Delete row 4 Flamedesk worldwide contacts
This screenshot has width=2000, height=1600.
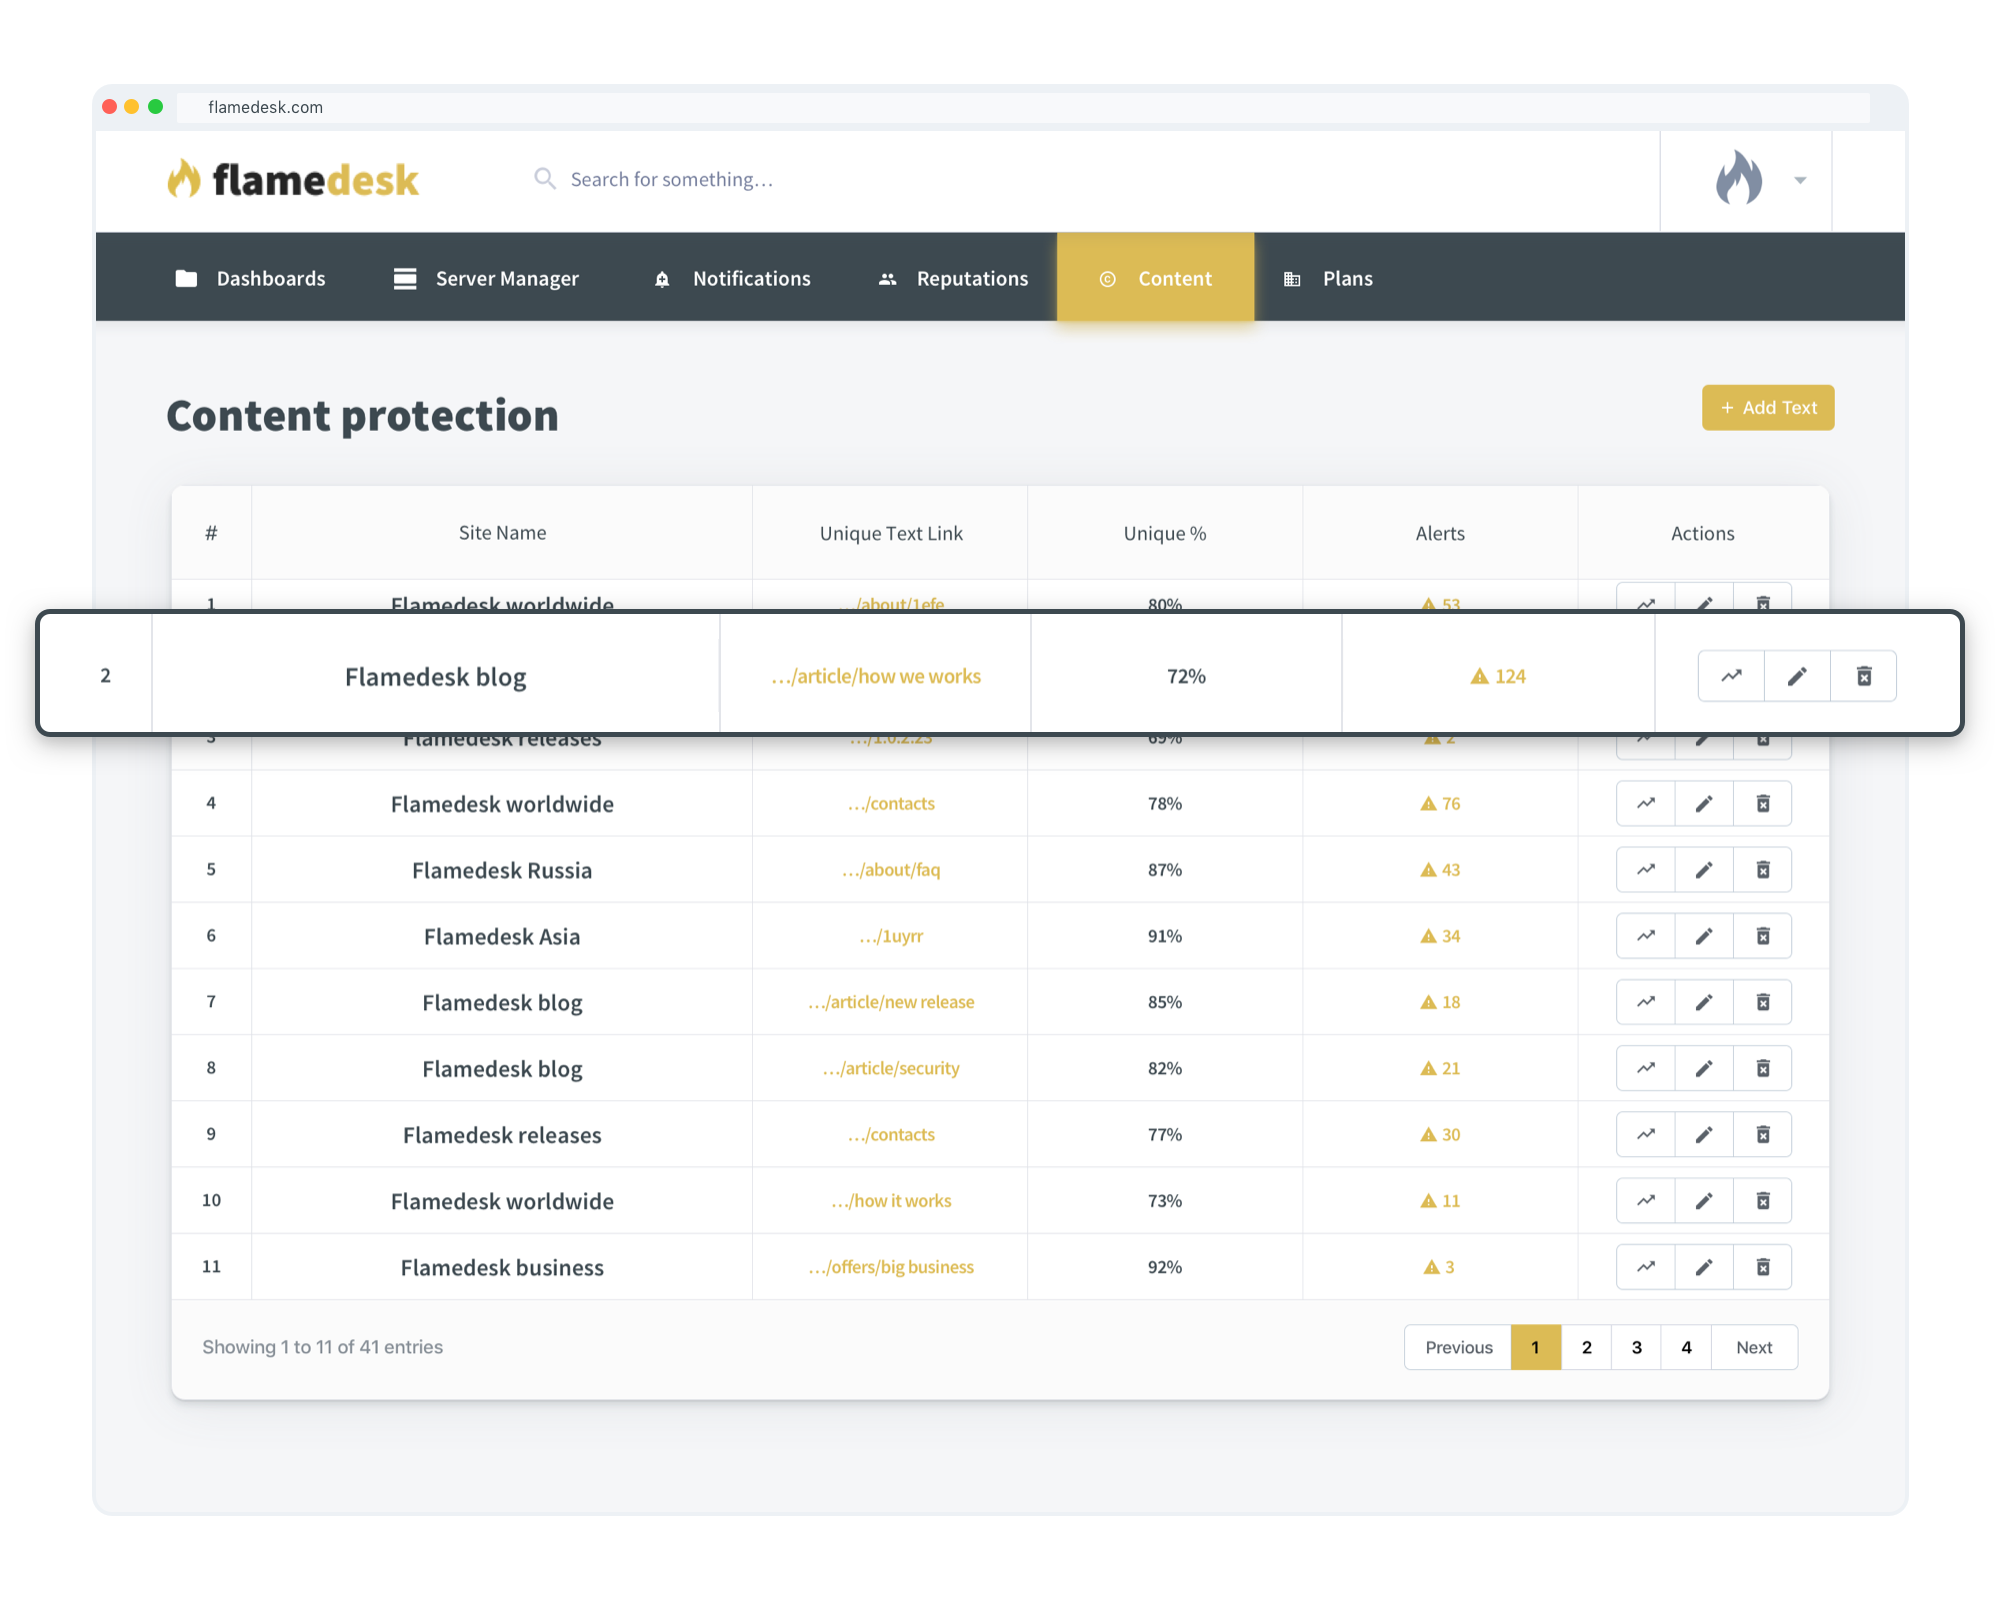1763,803
